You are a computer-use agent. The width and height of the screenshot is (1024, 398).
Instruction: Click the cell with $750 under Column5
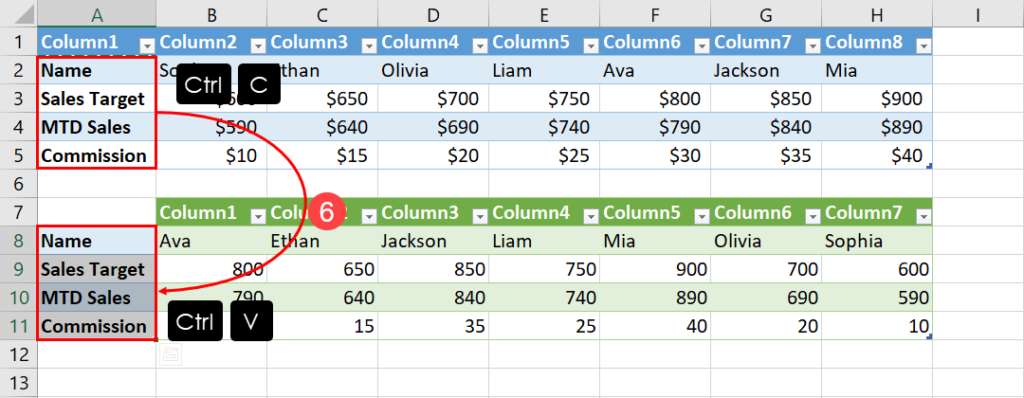click(x=544, y=98)
